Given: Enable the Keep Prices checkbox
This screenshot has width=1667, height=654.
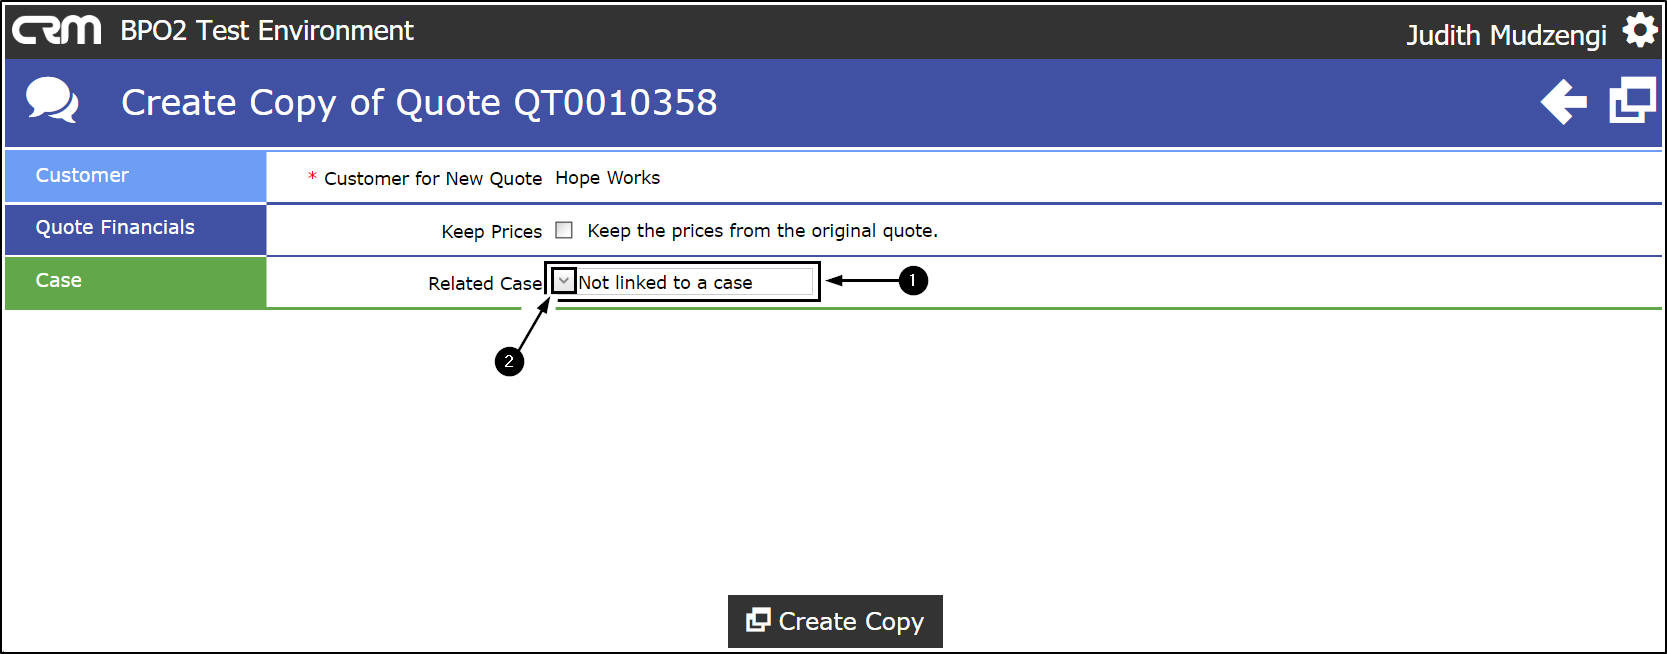Looking at the screenshot, I should [564, 230].
